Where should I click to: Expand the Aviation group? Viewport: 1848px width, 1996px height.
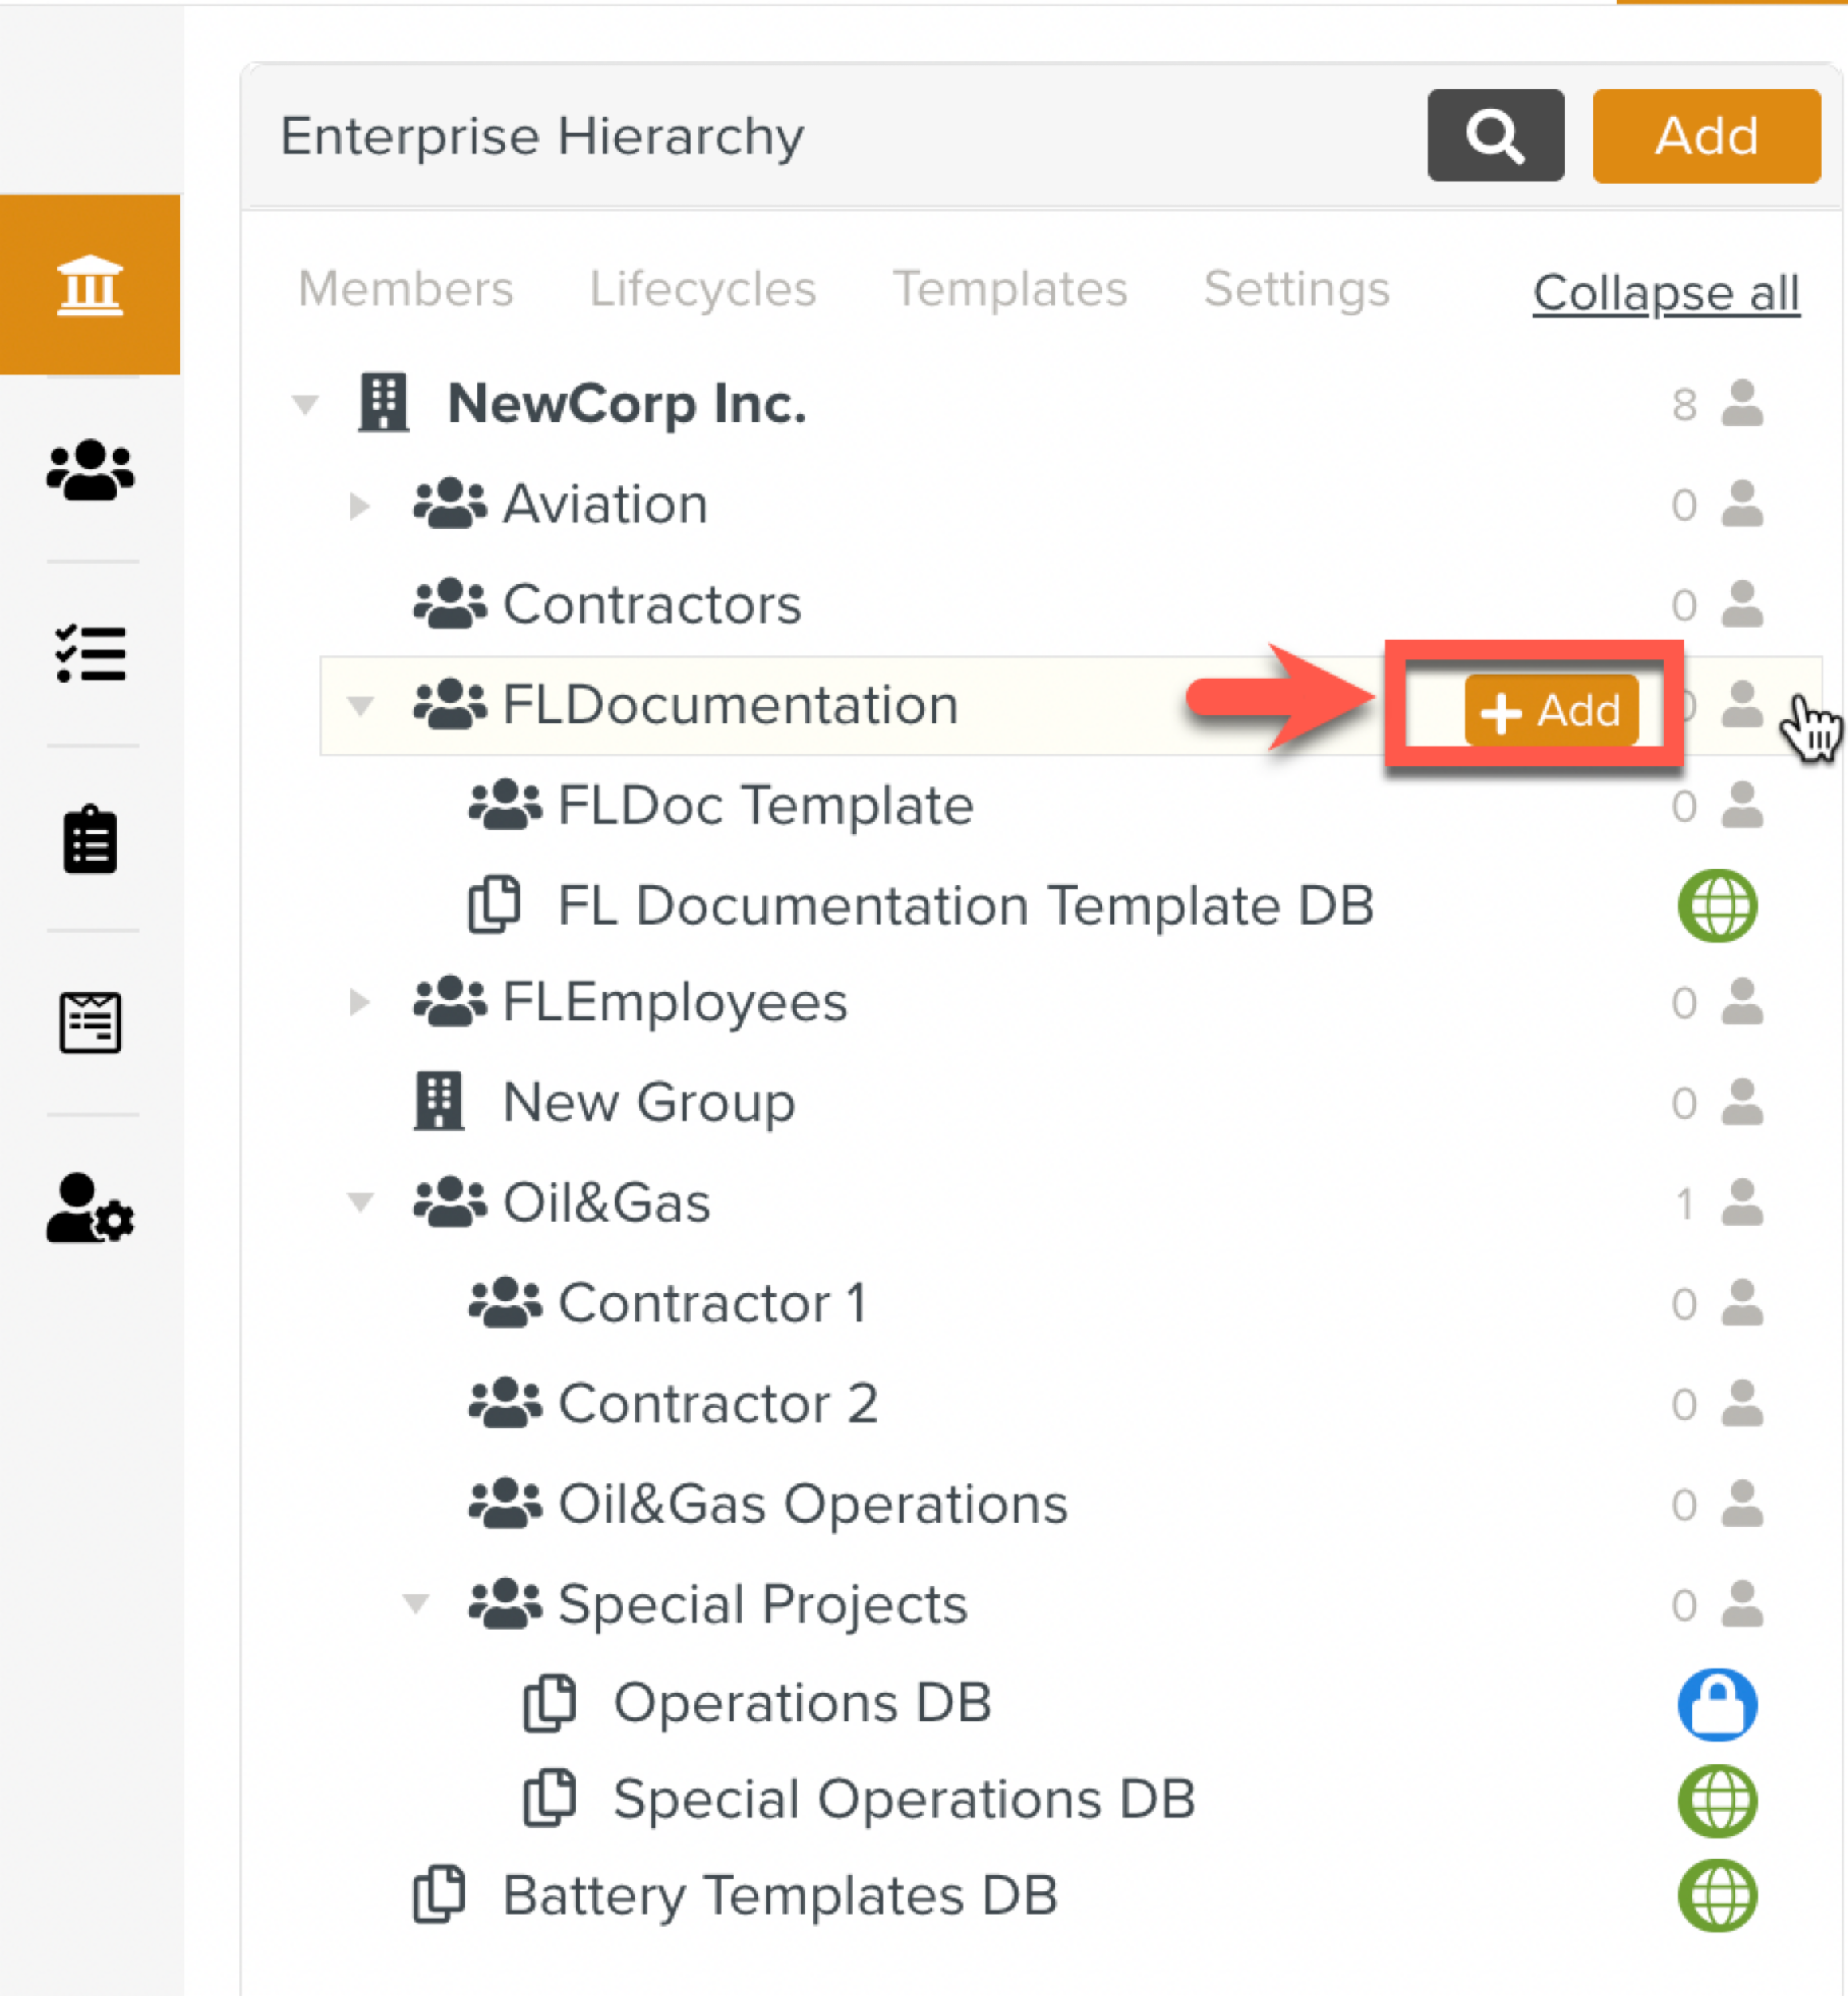pos(360,505)
